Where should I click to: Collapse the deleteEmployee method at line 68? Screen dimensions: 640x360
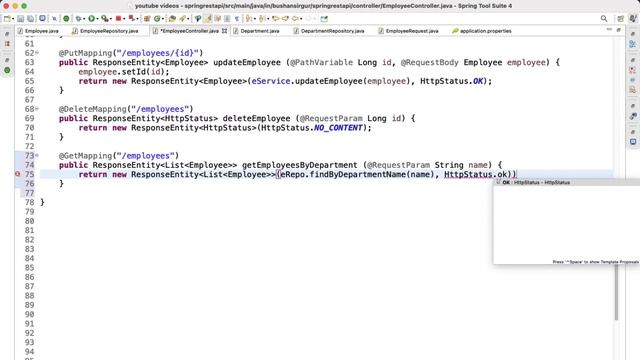coord(37,109)
